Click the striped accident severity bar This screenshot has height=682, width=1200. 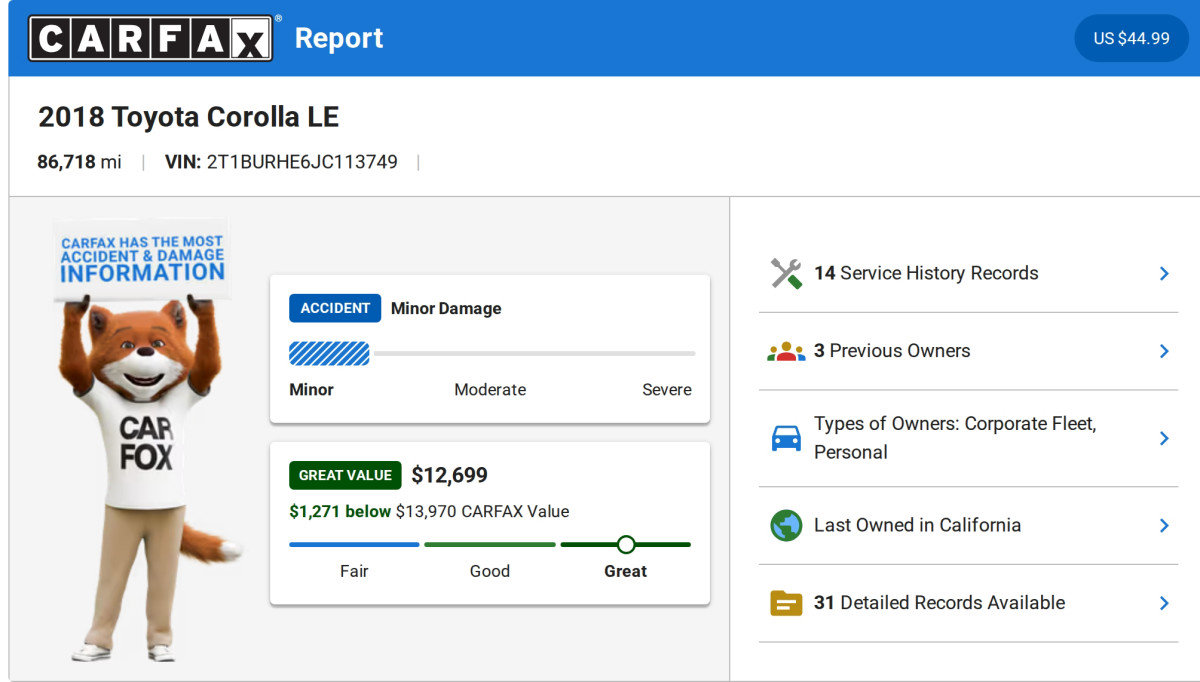(329, 353)
